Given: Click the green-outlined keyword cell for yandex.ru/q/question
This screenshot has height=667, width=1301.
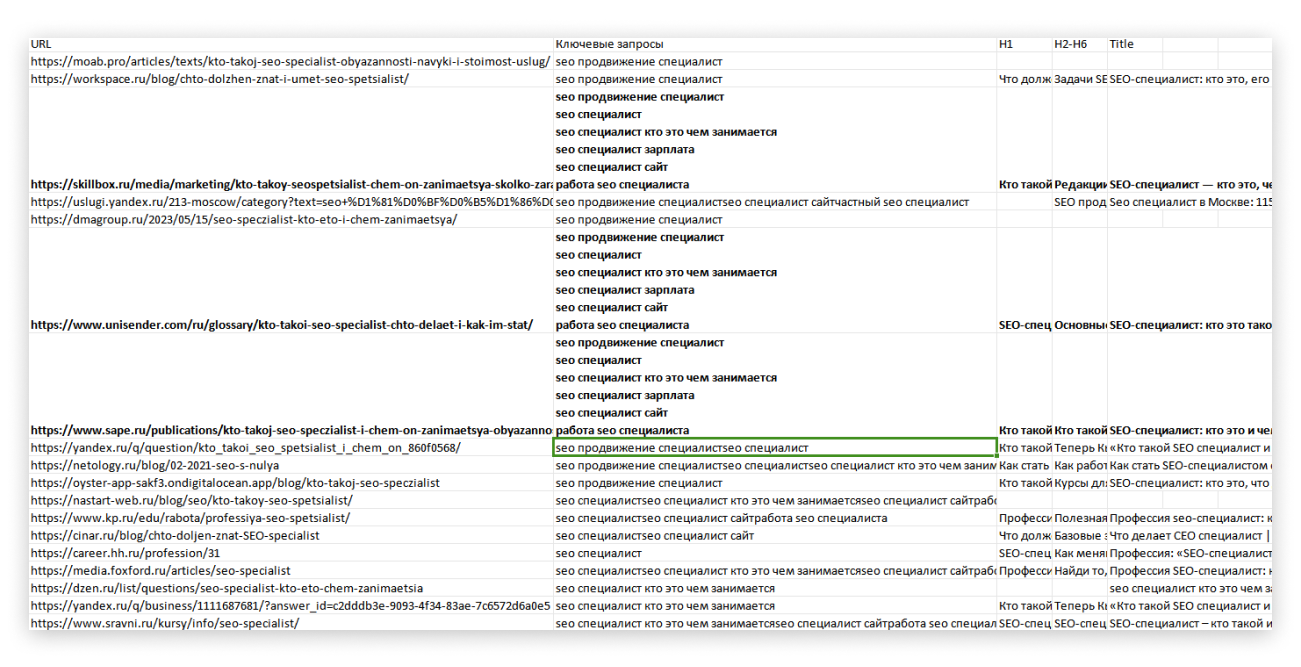Looking at the screenshot, I should (775, 448).
